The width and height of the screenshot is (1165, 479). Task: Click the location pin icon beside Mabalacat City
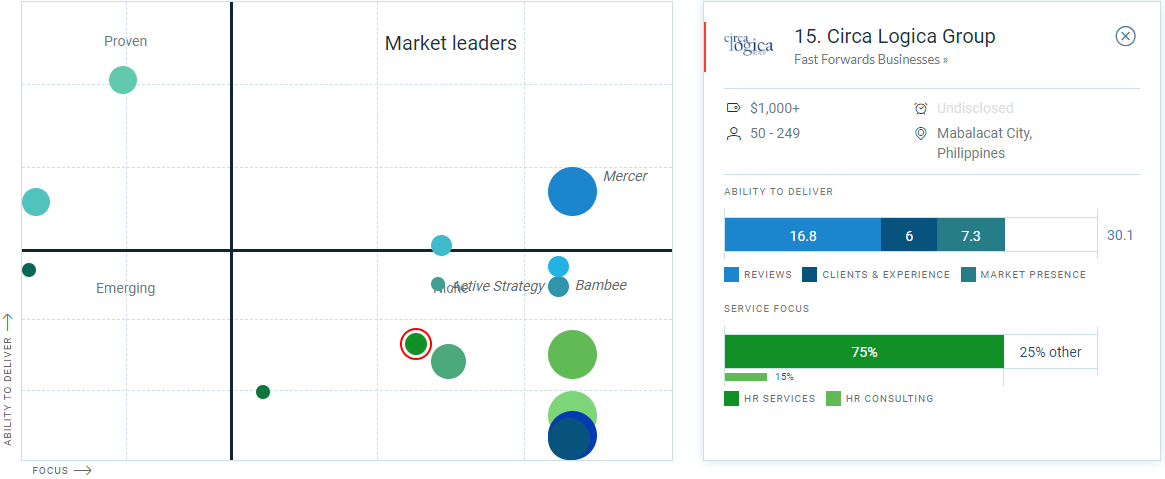(921, 134)
